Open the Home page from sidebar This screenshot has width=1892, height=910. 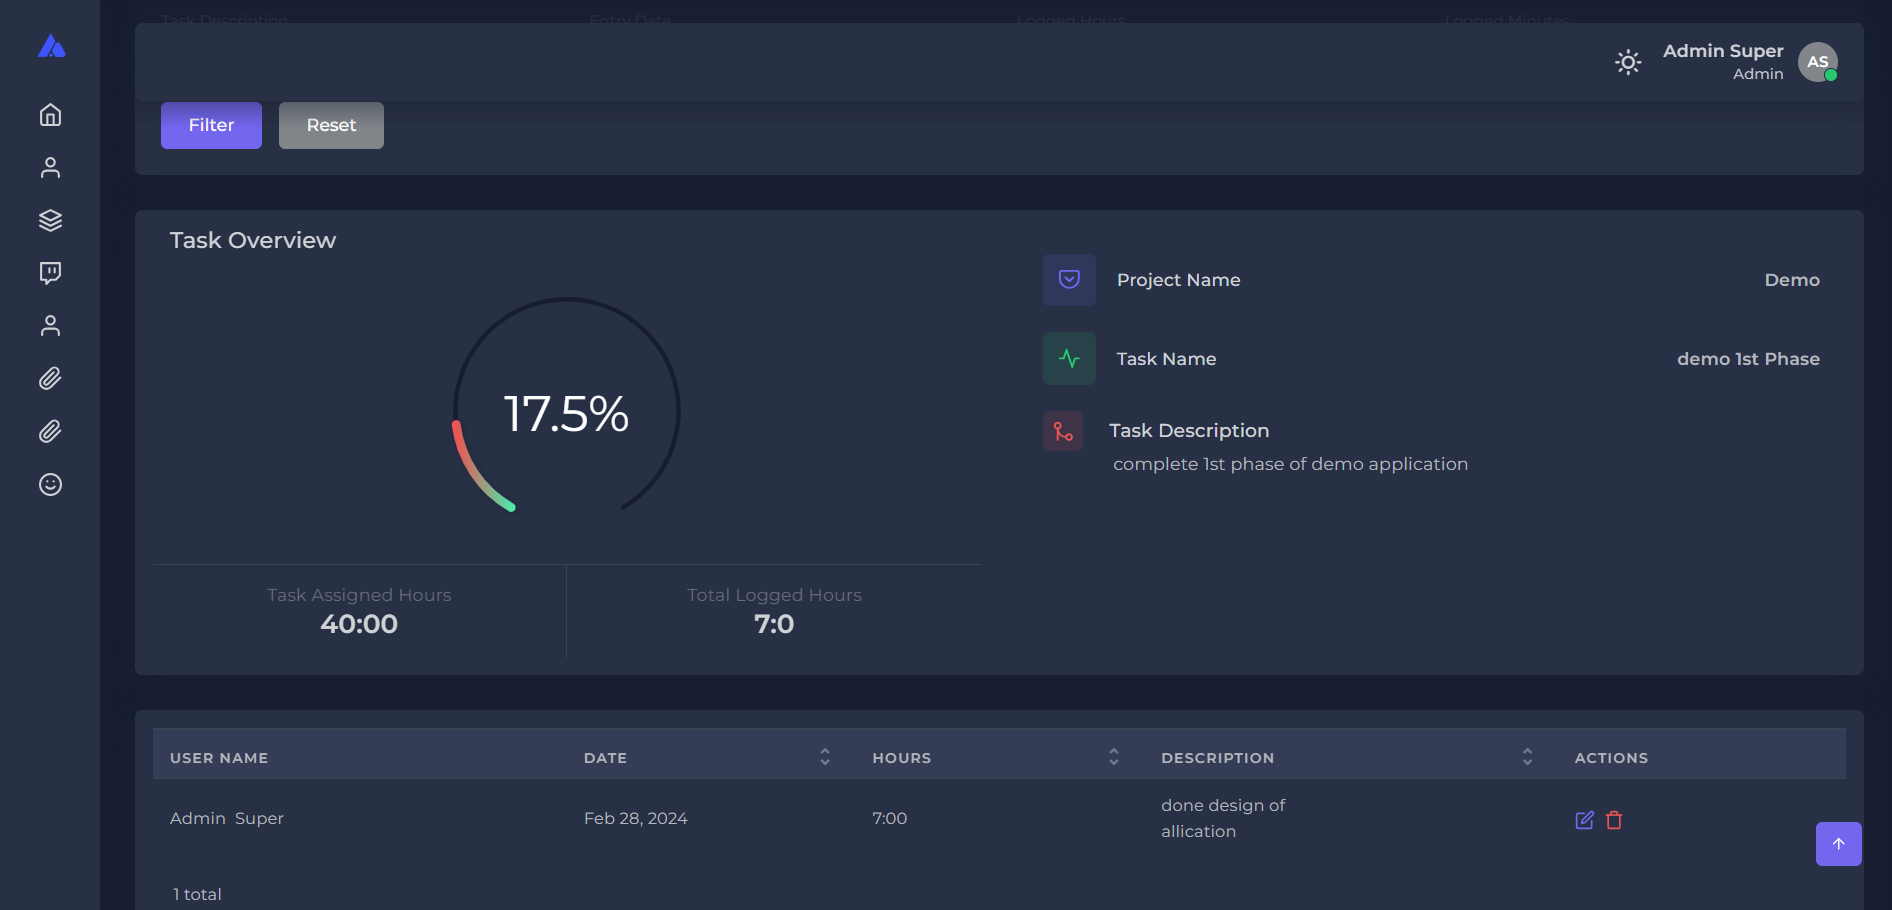click(x=50, y=115)
